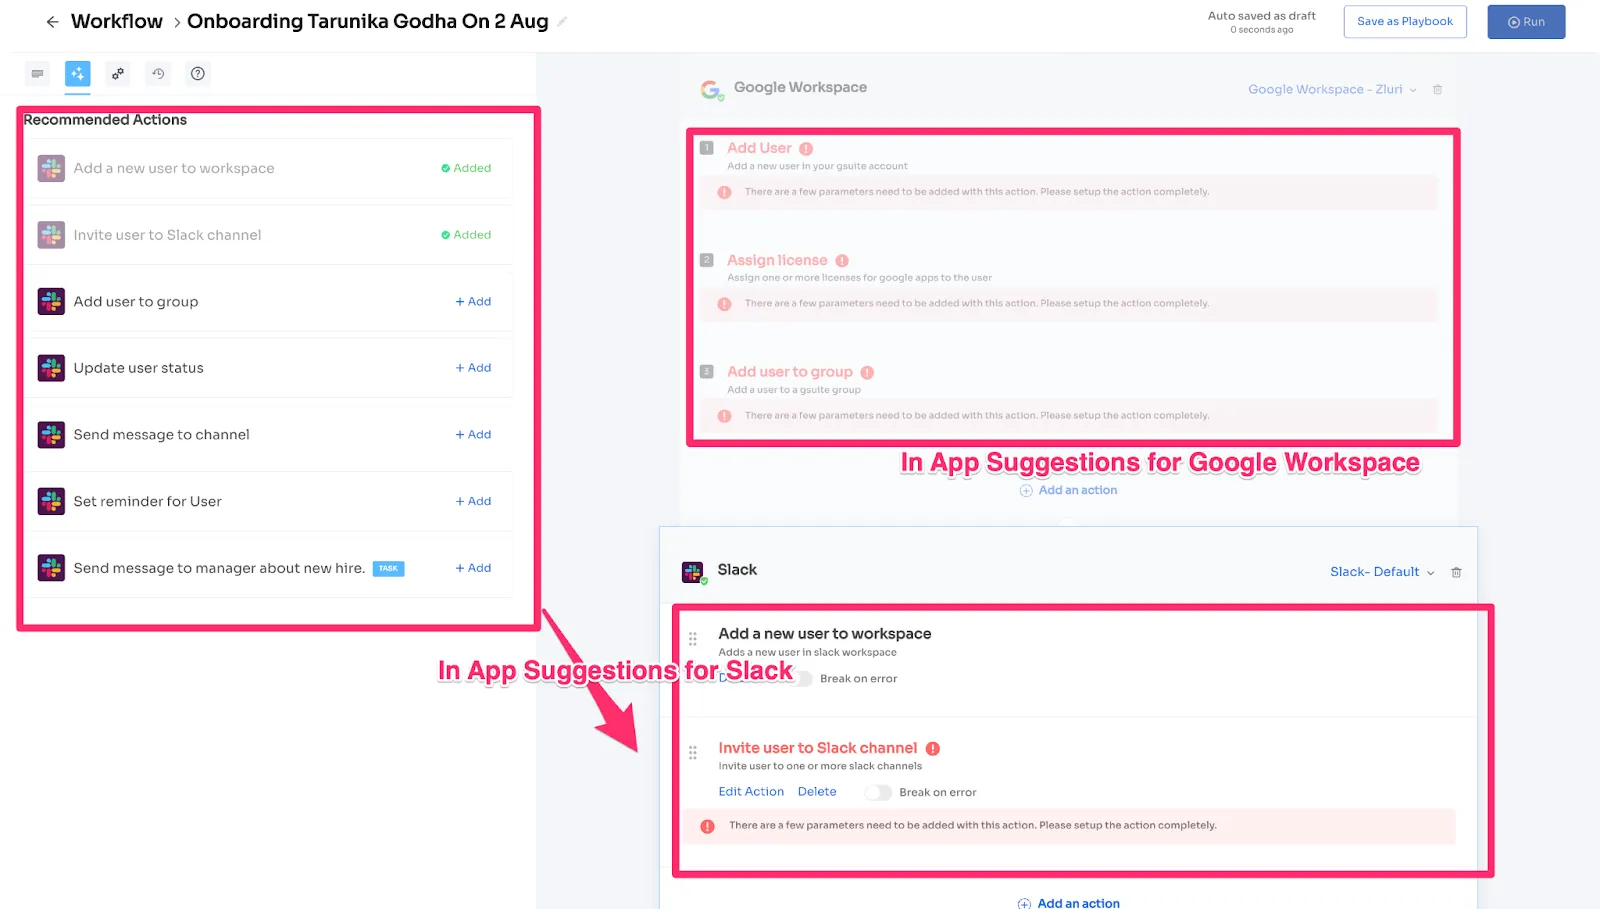Click the pencil icon to rename workflow
The width and height of the screenshot is (1600, 909).
pyautogui.click(x=562, y=21)
